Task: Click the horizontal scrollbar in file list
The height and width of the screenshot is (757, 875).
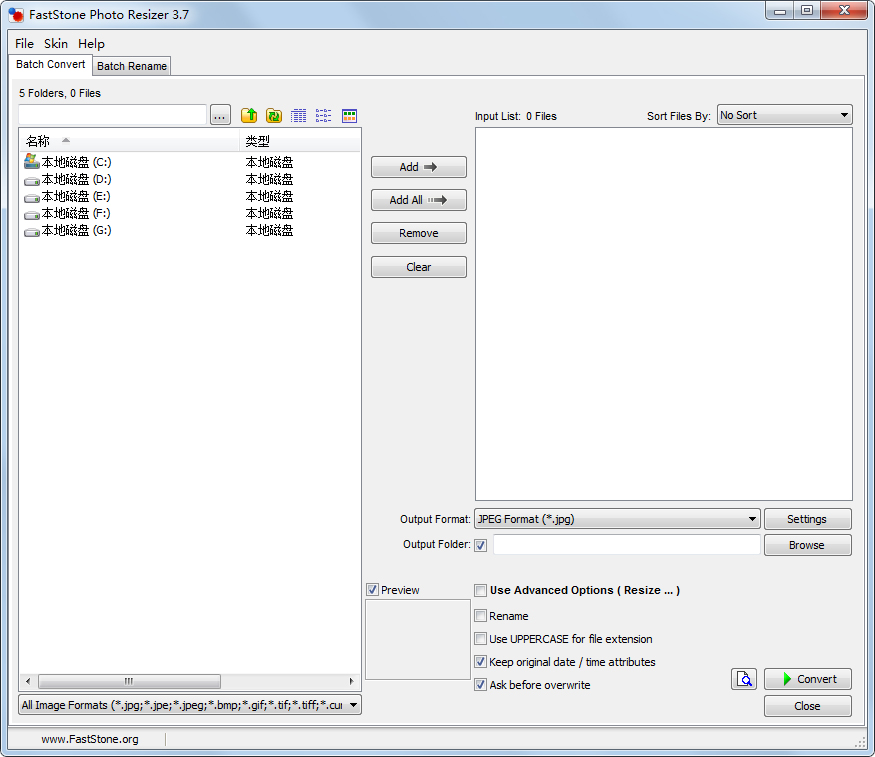Action: pos(129,681)
